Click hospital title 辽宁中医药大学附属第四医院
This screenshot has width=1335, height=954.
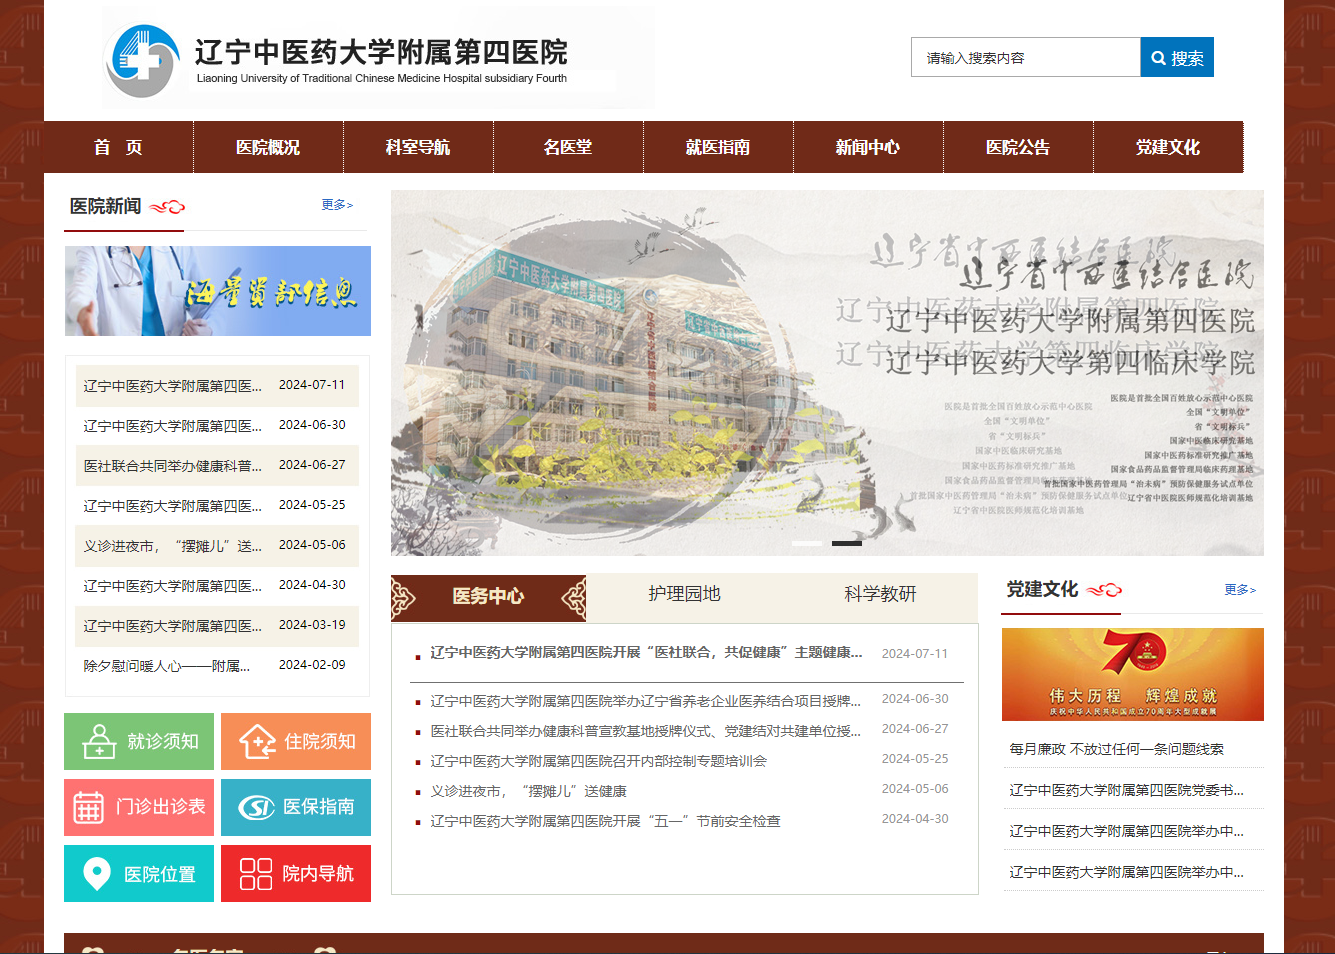tap(381, 52)
